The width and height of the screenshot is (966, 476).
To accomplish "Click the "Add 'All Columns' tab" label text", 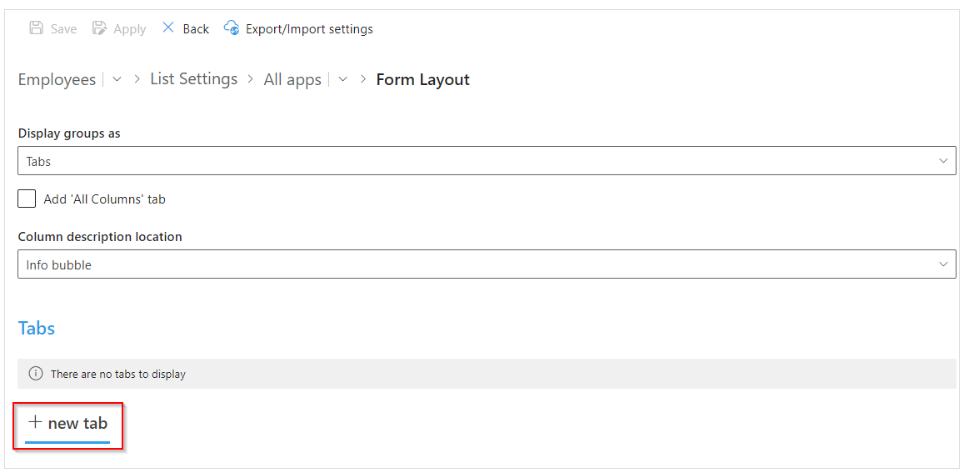I will pos(105,199).
